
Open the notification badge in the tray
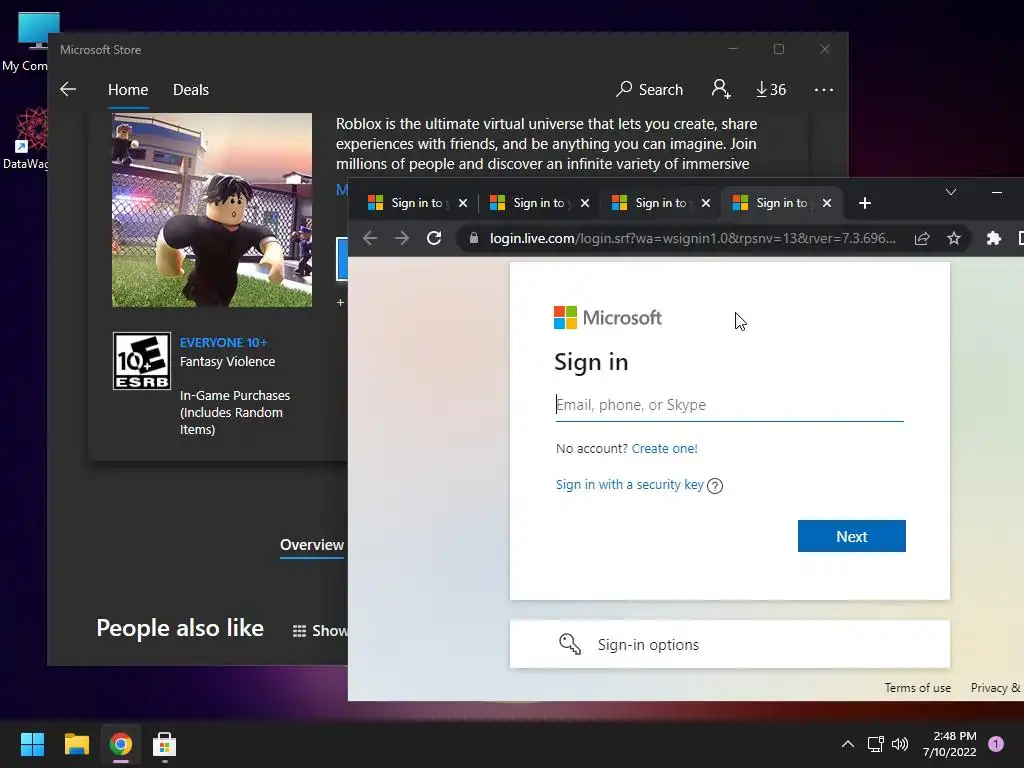click(x=996, y=744)
